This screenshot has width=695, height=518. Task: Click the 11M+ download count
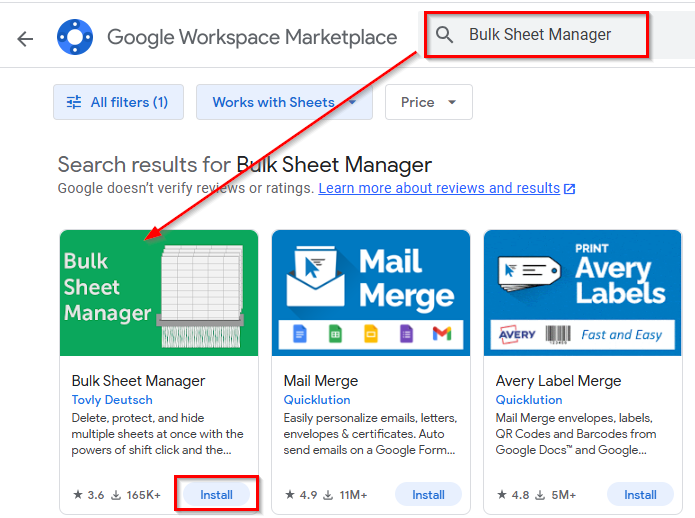(353, 495)
